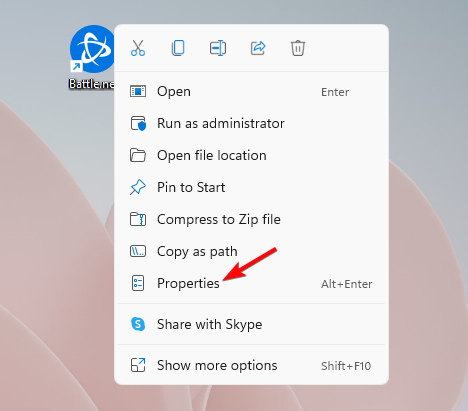Select Copy as path
Screen dimensions: 468x411
click(x=251, y=251)
